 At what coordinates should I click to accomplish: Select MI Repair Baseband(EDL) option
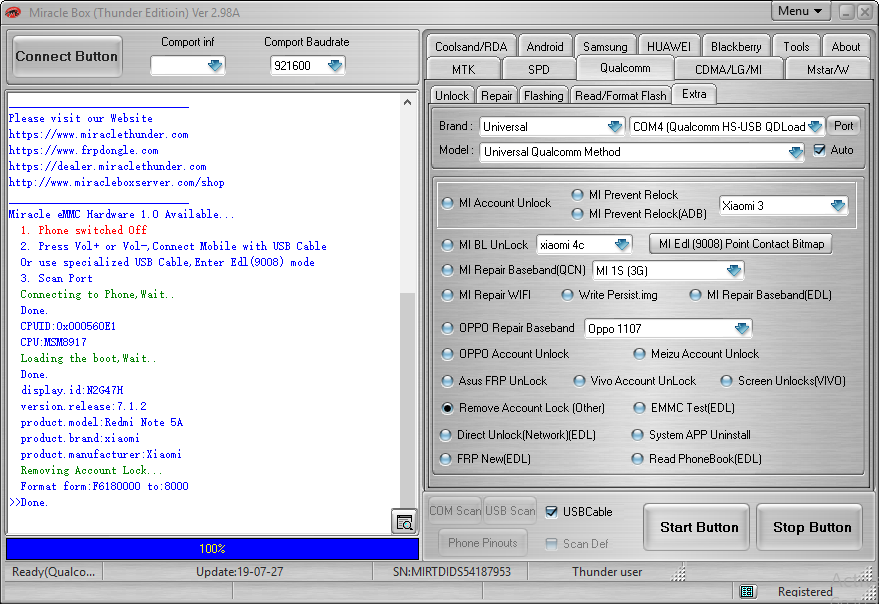click(x=695, y=295)
